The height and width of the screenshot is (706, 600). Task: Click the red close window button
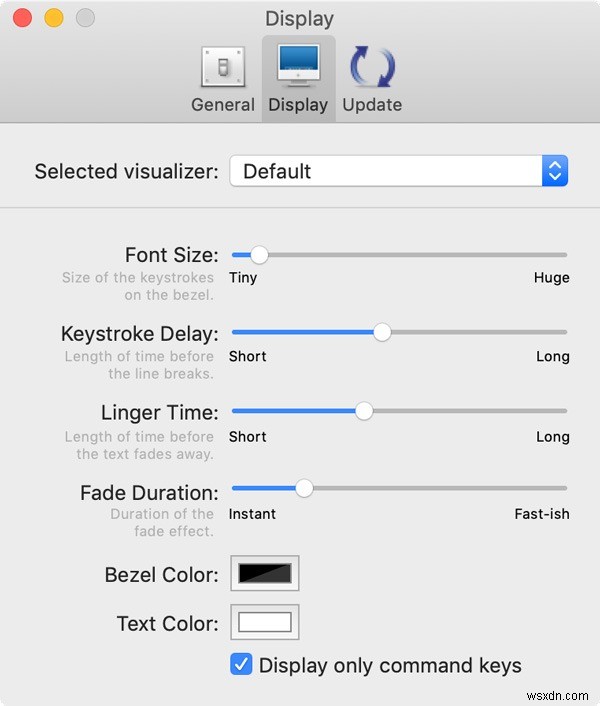23,18
